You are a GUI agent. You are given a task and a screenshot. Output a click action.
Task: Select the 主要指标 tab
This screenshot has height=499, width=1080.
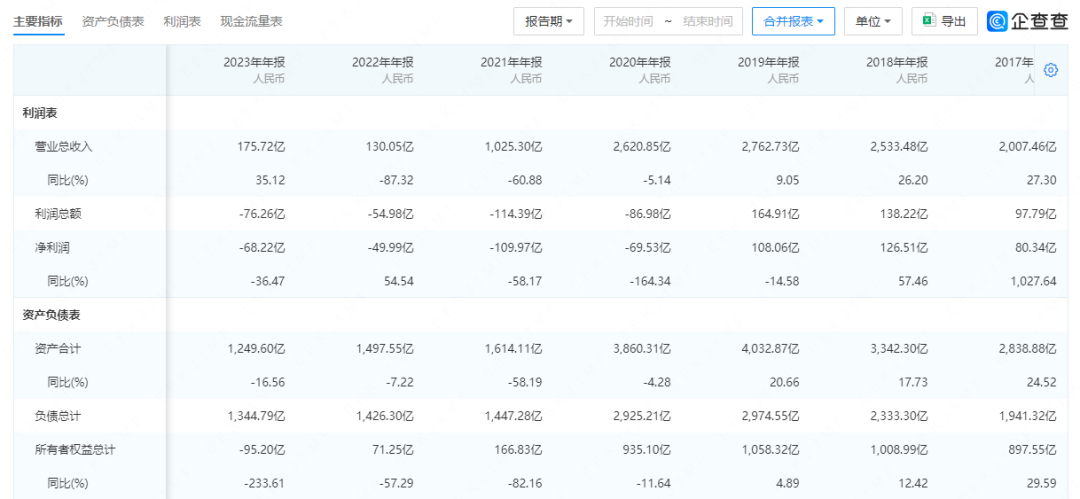point(38,21)
